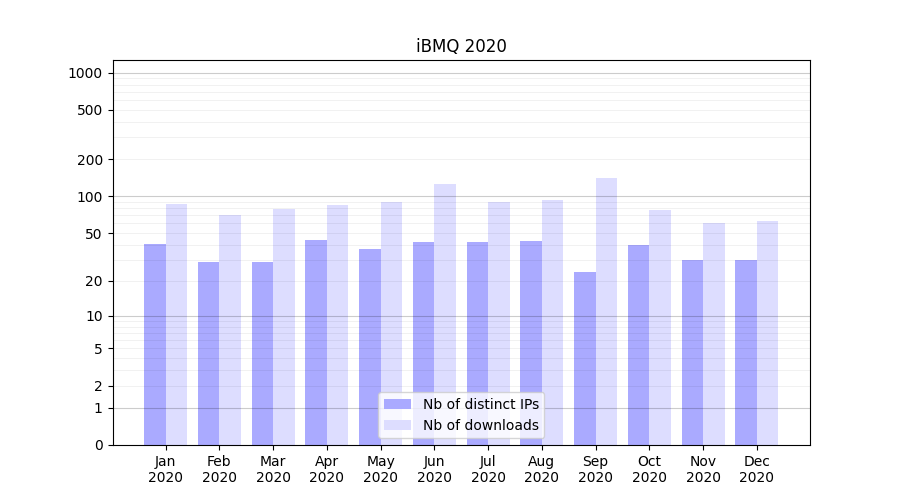Click the Jul 2020 x-axis label

(x=488, y=469)
